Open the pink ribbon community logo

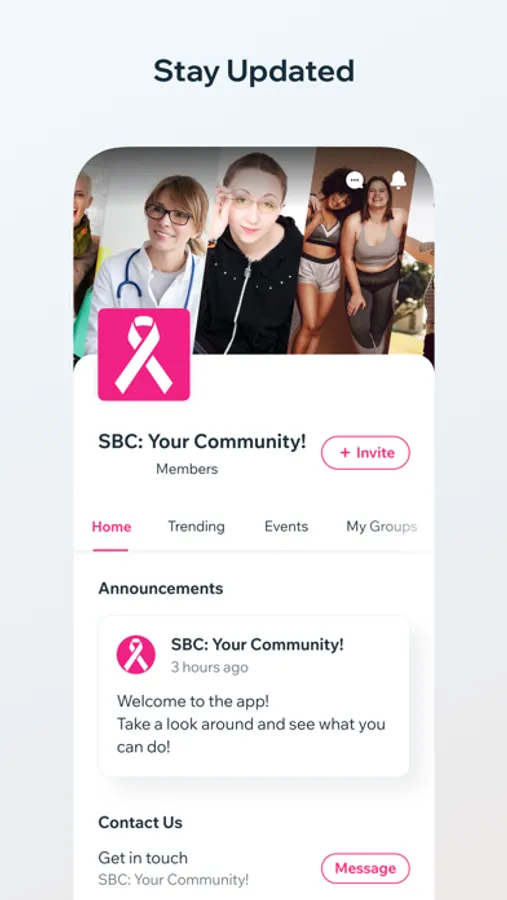144,354
